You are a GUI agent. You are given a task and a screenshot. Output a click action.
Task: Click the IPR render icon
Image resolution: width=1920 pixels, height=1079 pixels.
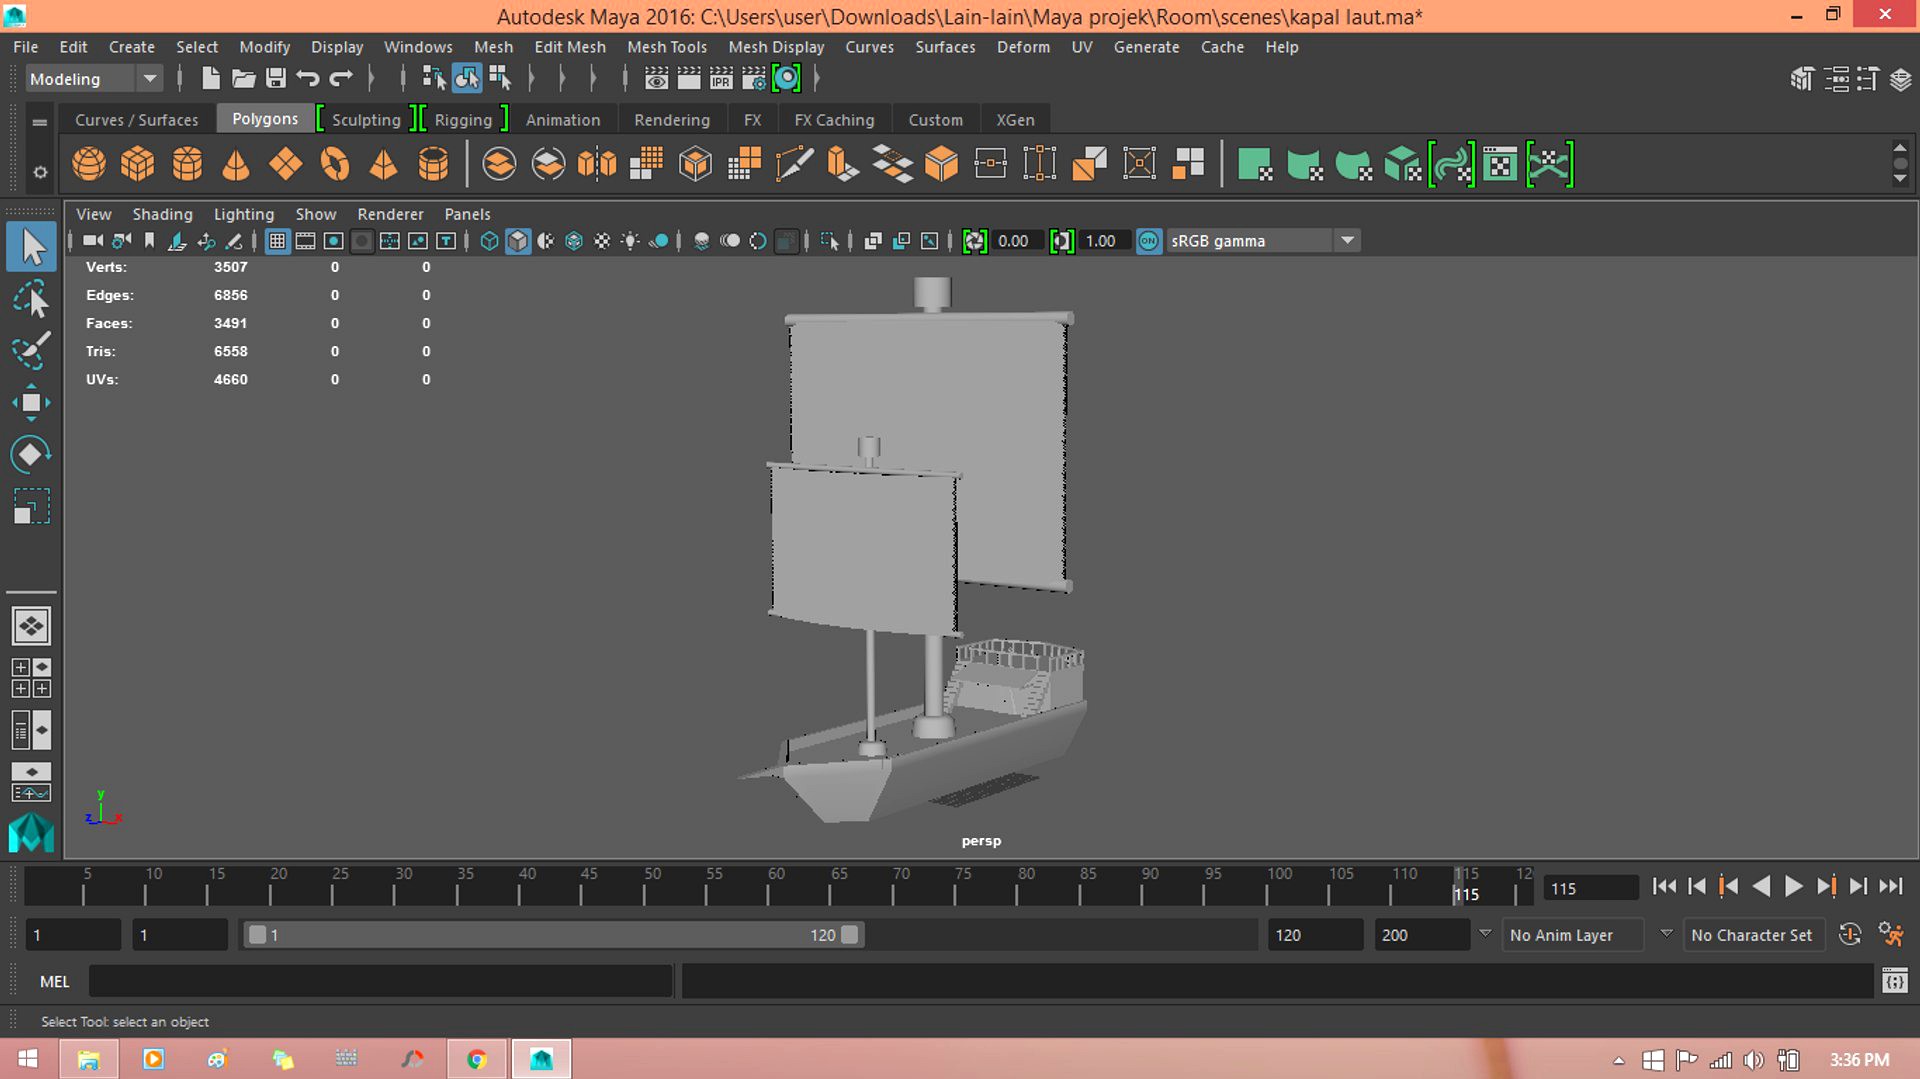point(721,78)
